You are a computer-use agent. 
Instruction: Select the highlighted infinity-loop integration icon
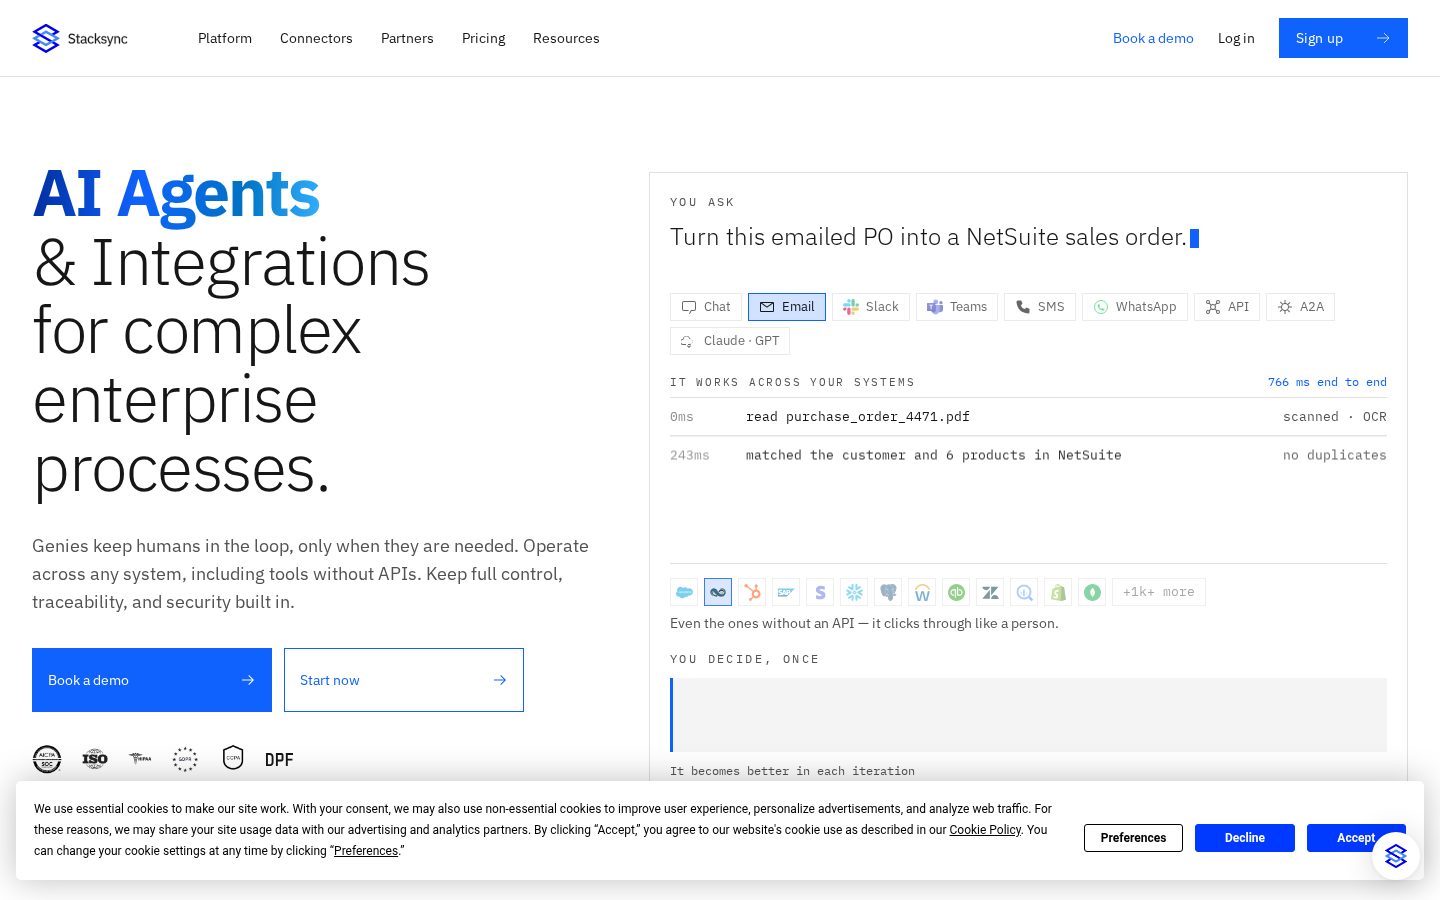coord(718,592)
